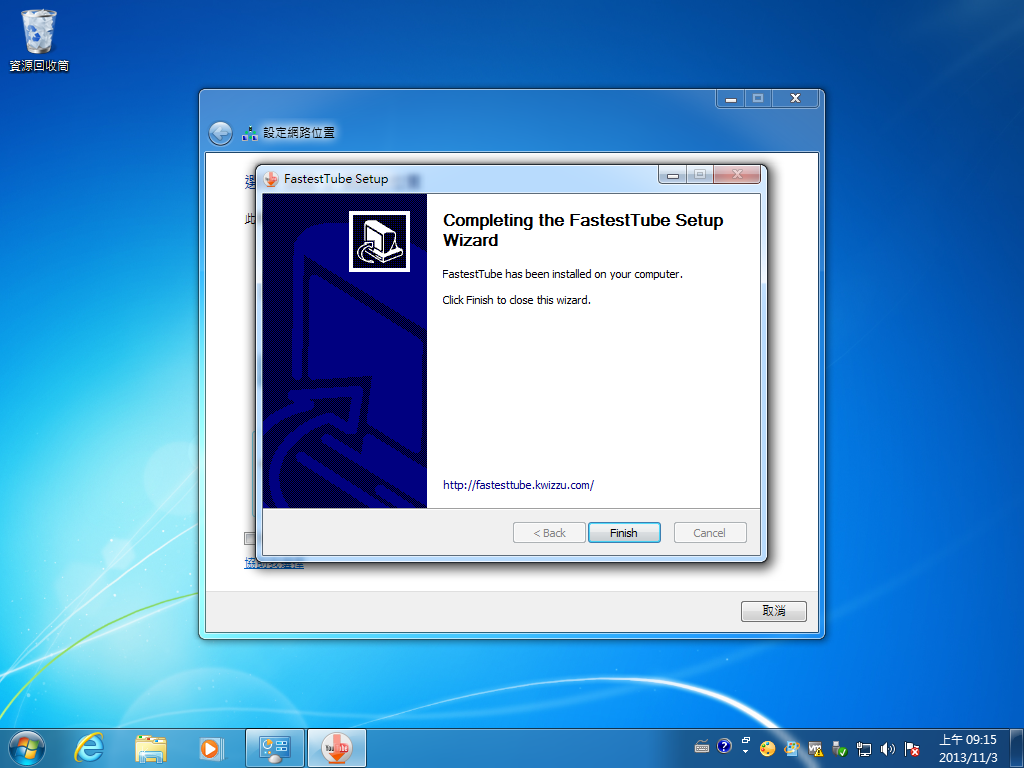Click safely remove hardware tray icon
The height and width of the screenshot is (768, 1024).
[x=839, y=748]
